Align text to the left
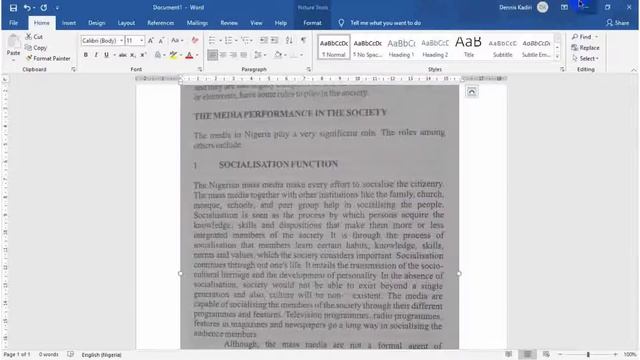Viewport: 640px width, 360px height. [212, 55]
